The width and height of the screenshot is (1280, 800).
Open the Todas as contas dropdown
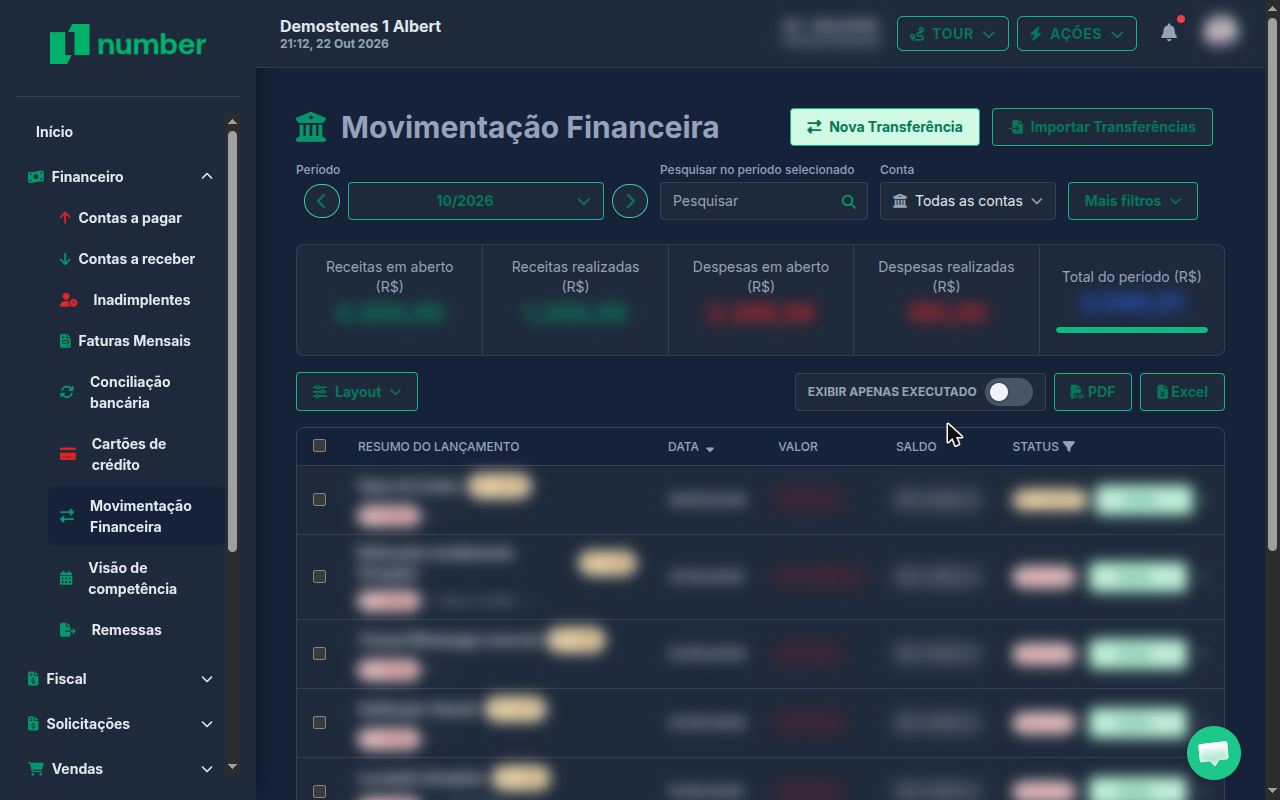[x=968, y=201]
